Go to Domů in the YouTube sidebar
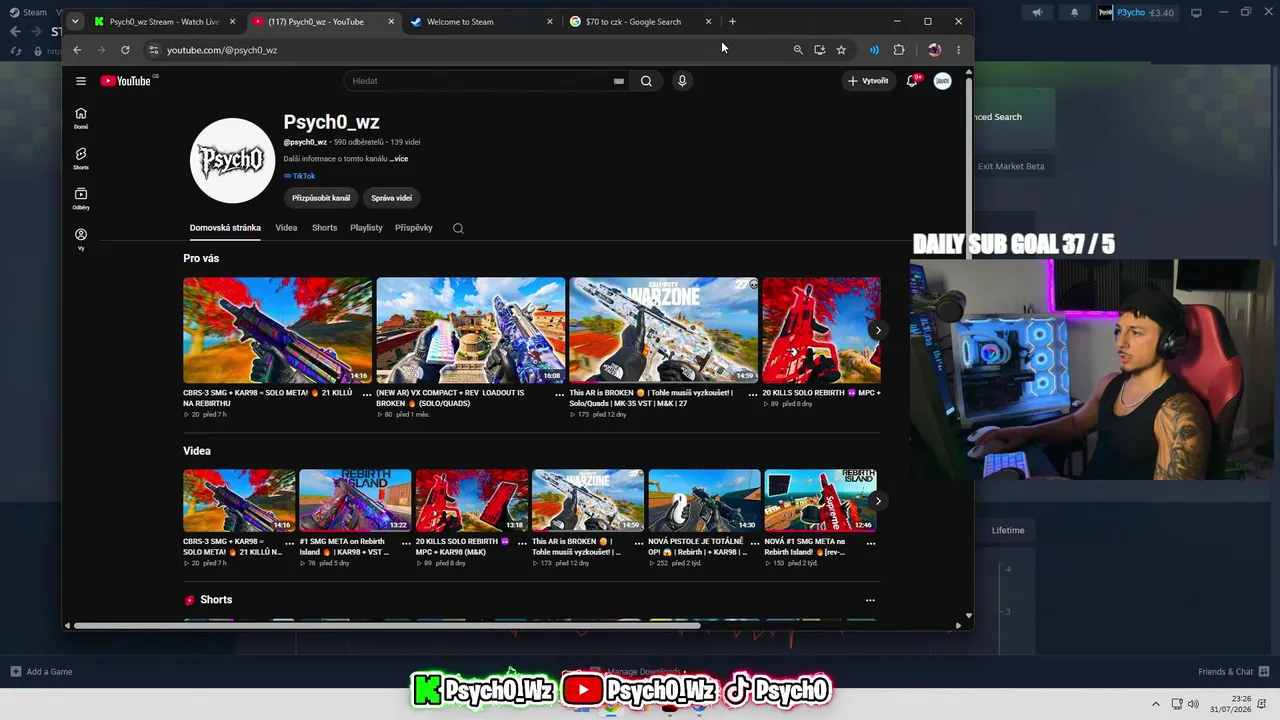The image size is (1280, 720). coord(81,118)
